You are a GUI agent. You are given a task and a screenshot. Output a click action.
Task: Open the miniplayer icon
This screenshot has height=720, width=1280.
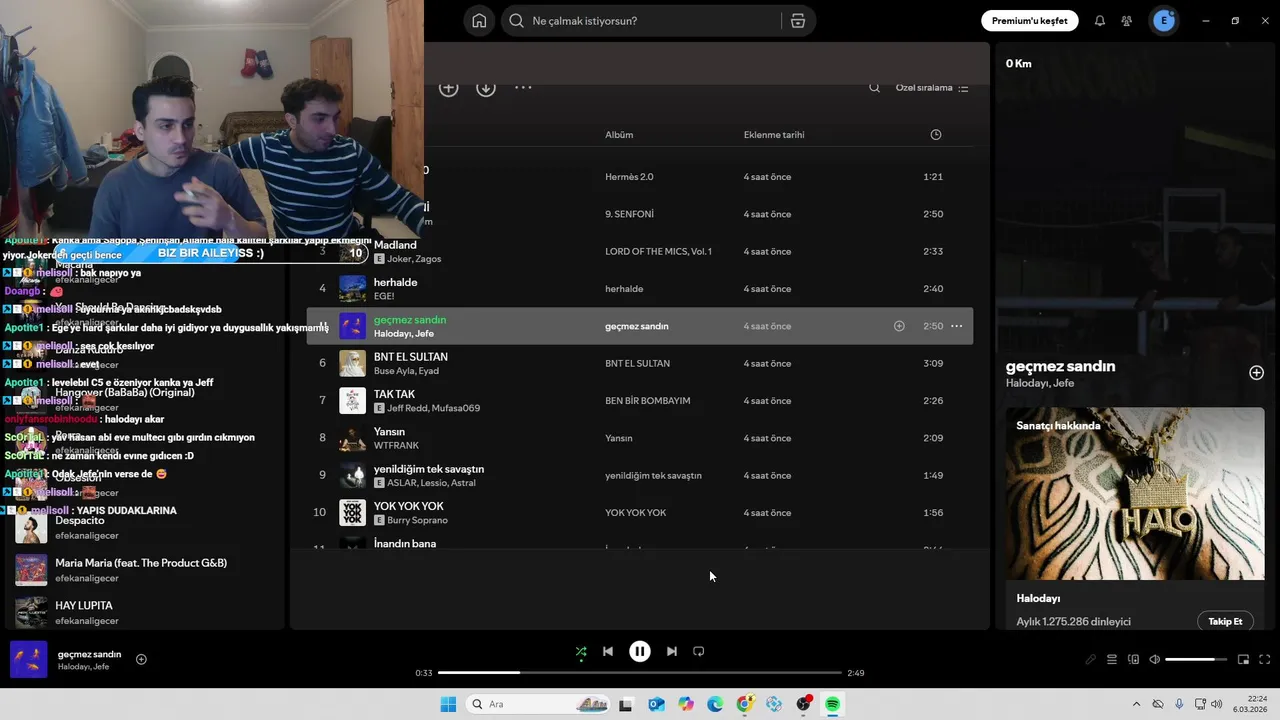click(1243, 659)
